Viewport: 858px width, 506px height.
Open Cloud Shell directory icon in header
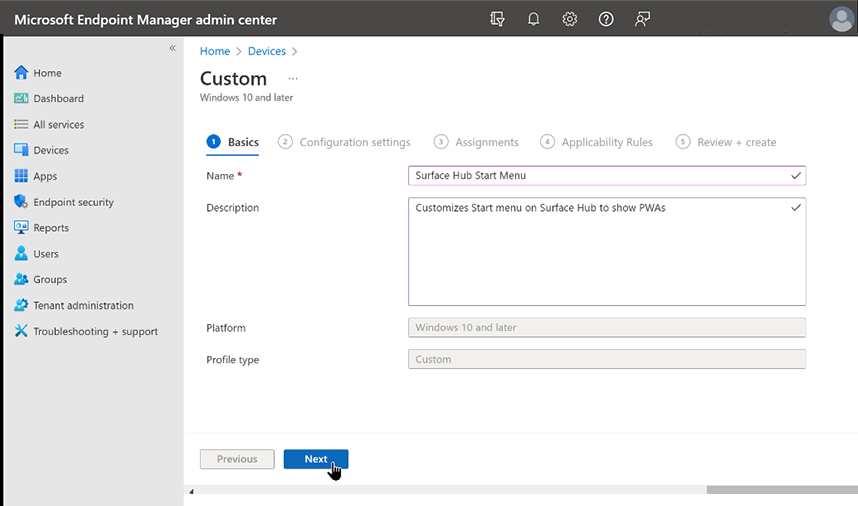(497, 19)
